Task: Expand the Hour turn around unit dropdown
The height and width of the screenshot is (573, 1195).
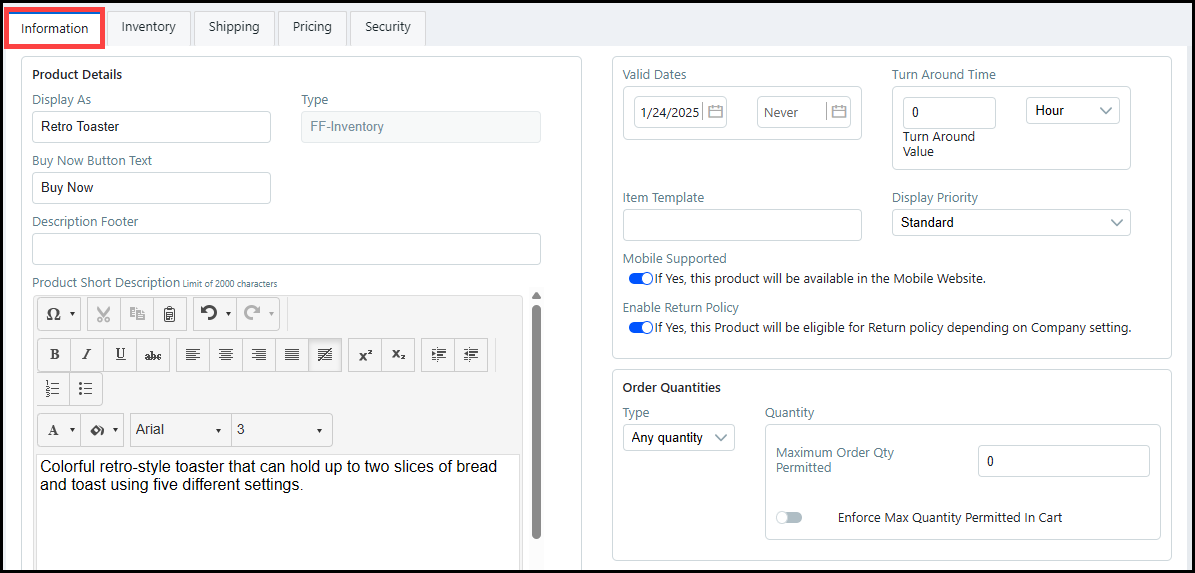Action: (1072, 111)
